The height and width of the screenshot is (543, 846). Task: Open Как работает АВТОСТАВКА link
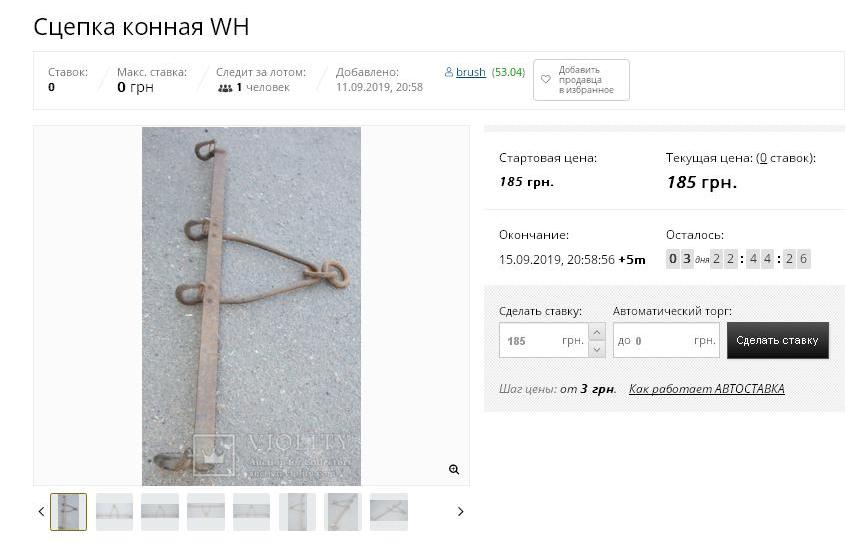click(706, 389)
